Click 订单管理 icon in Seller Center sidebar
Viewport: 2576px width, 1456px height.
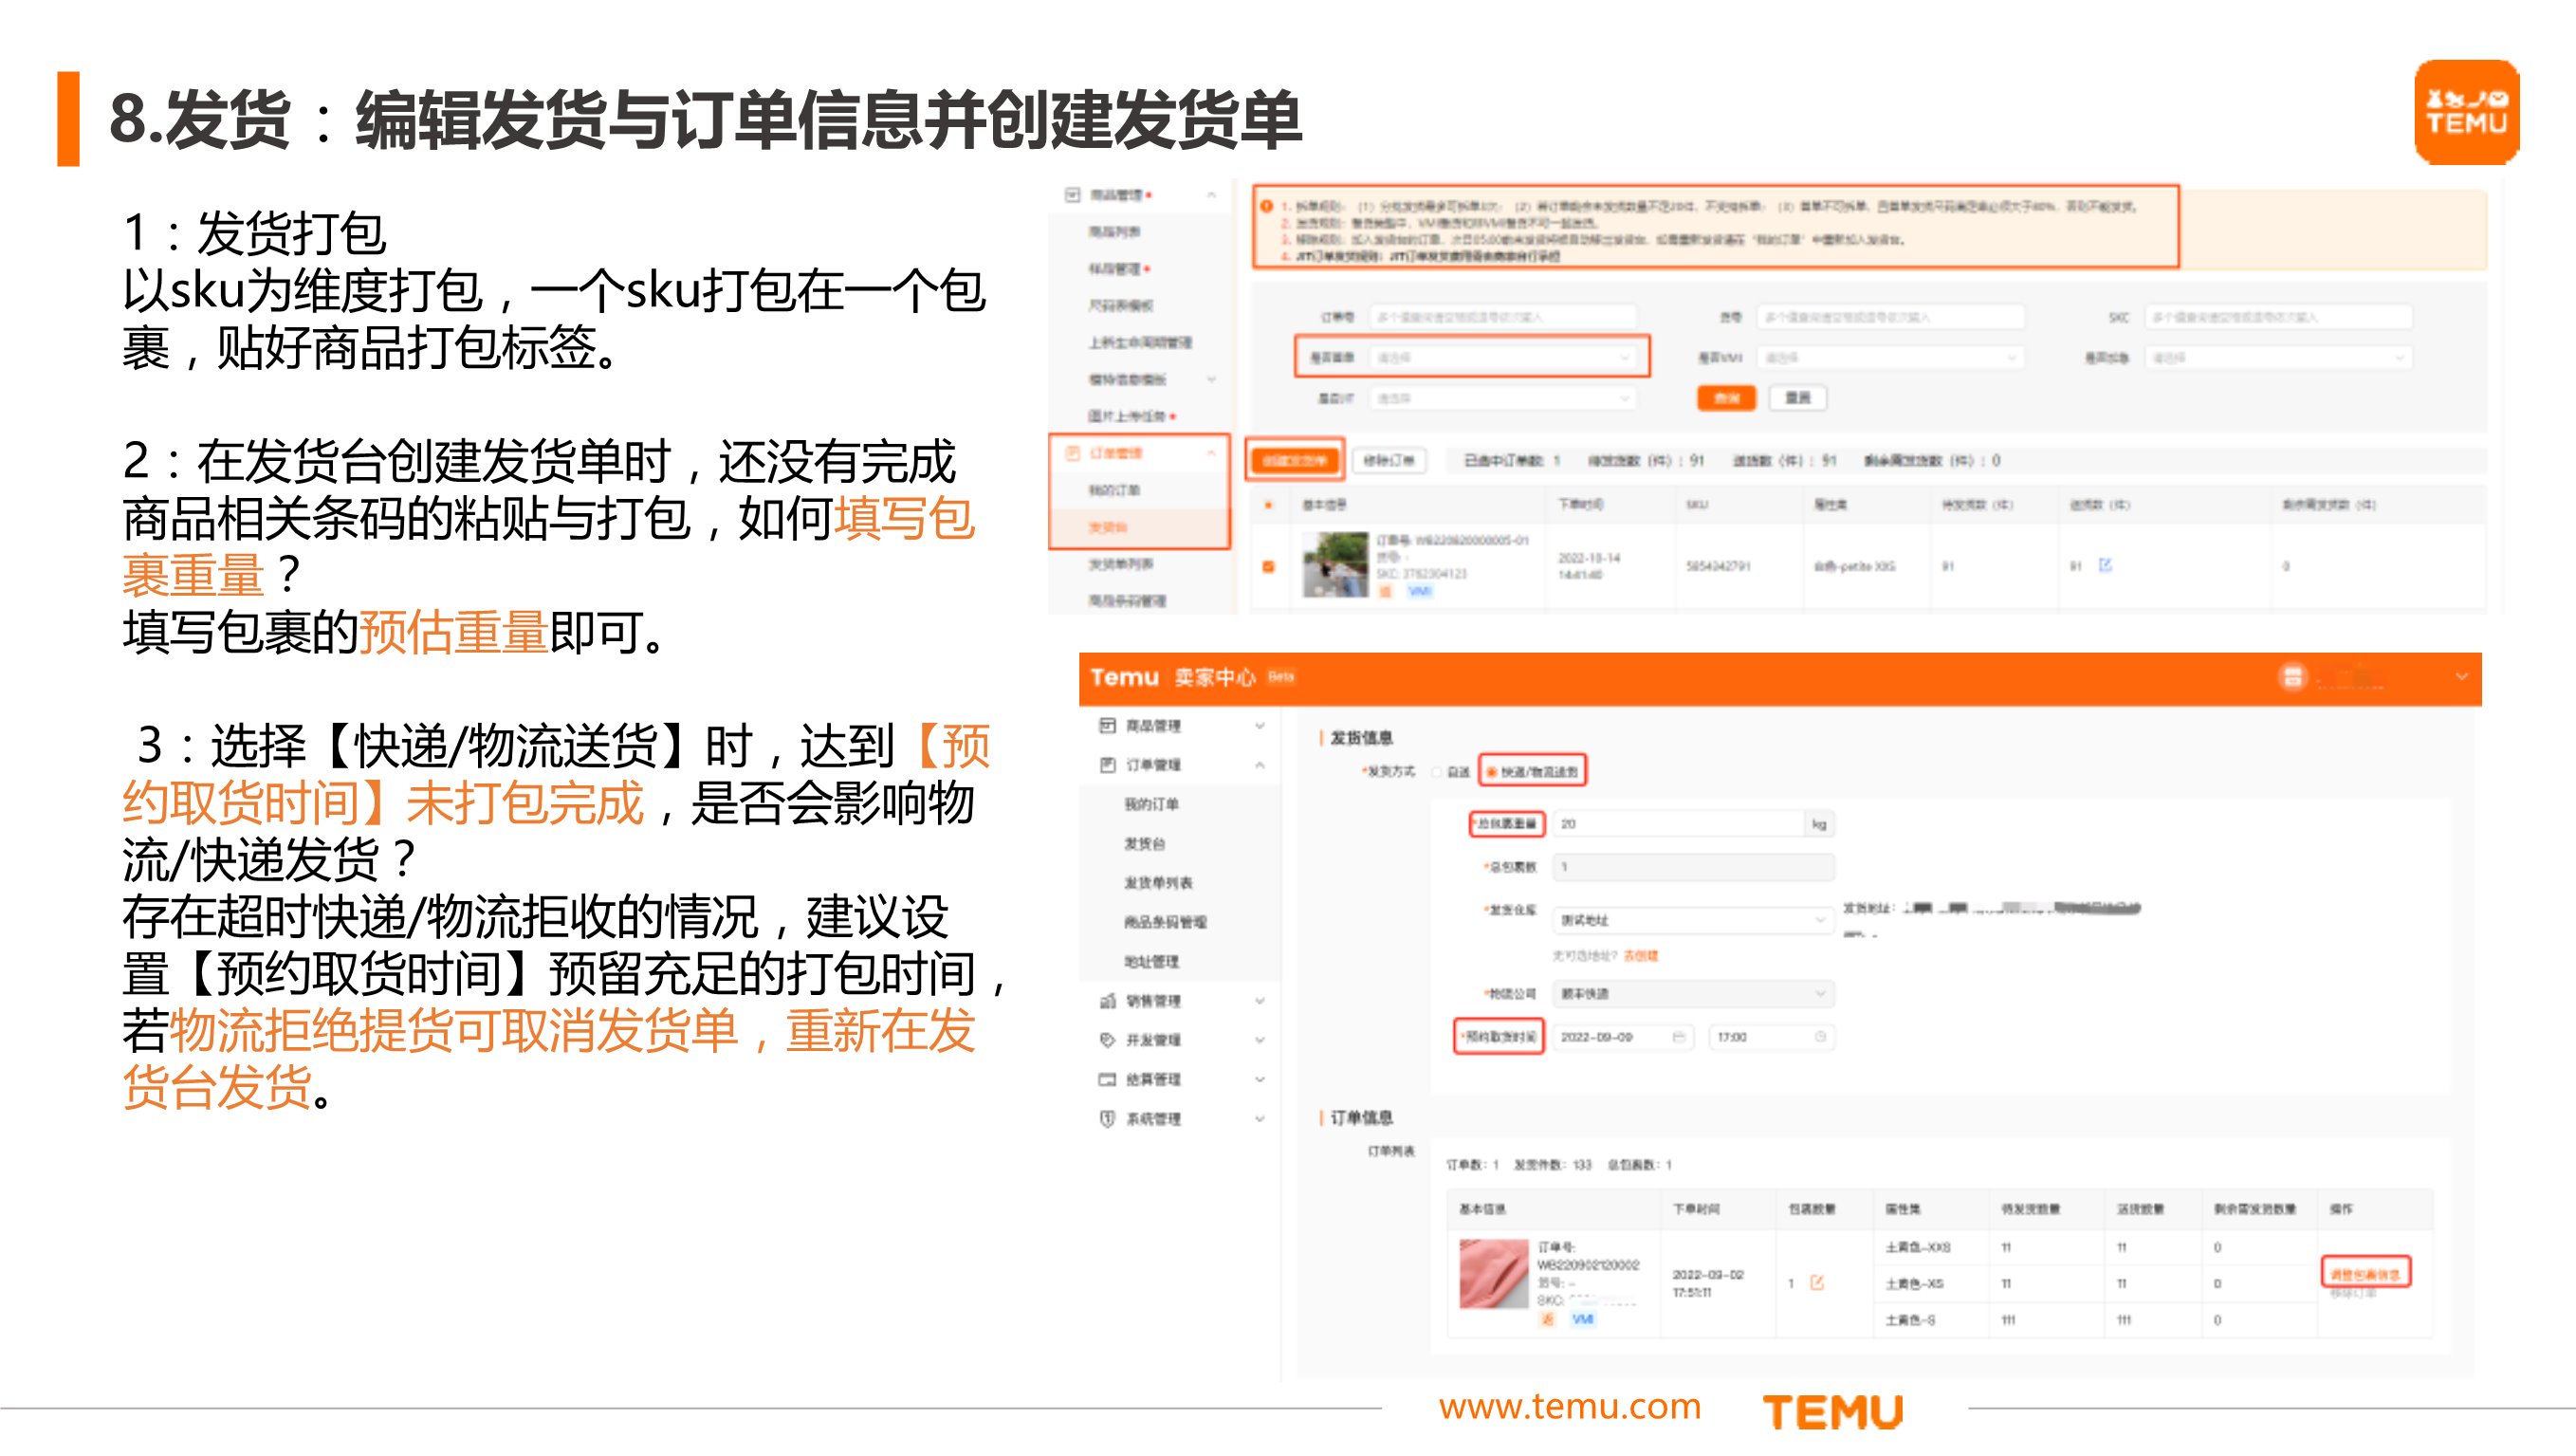(1107, 765)
